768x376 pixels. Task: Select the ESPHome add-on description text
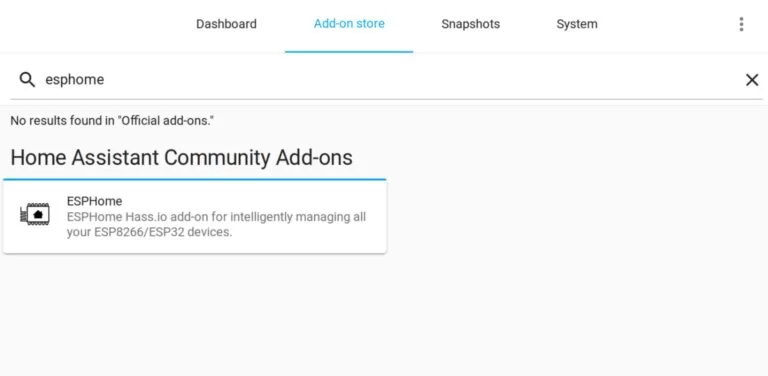point(216,224)
